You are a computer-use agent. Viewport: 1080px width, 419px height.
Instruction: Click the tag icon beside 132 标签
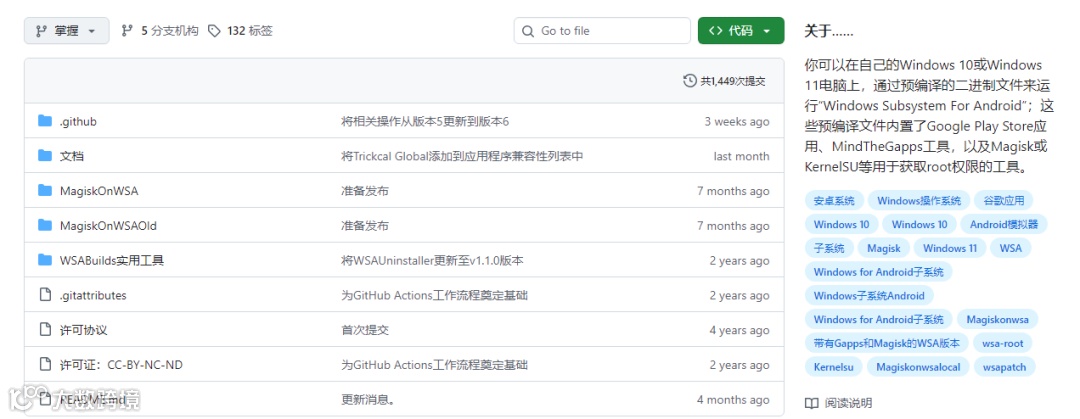click(214, 31)
